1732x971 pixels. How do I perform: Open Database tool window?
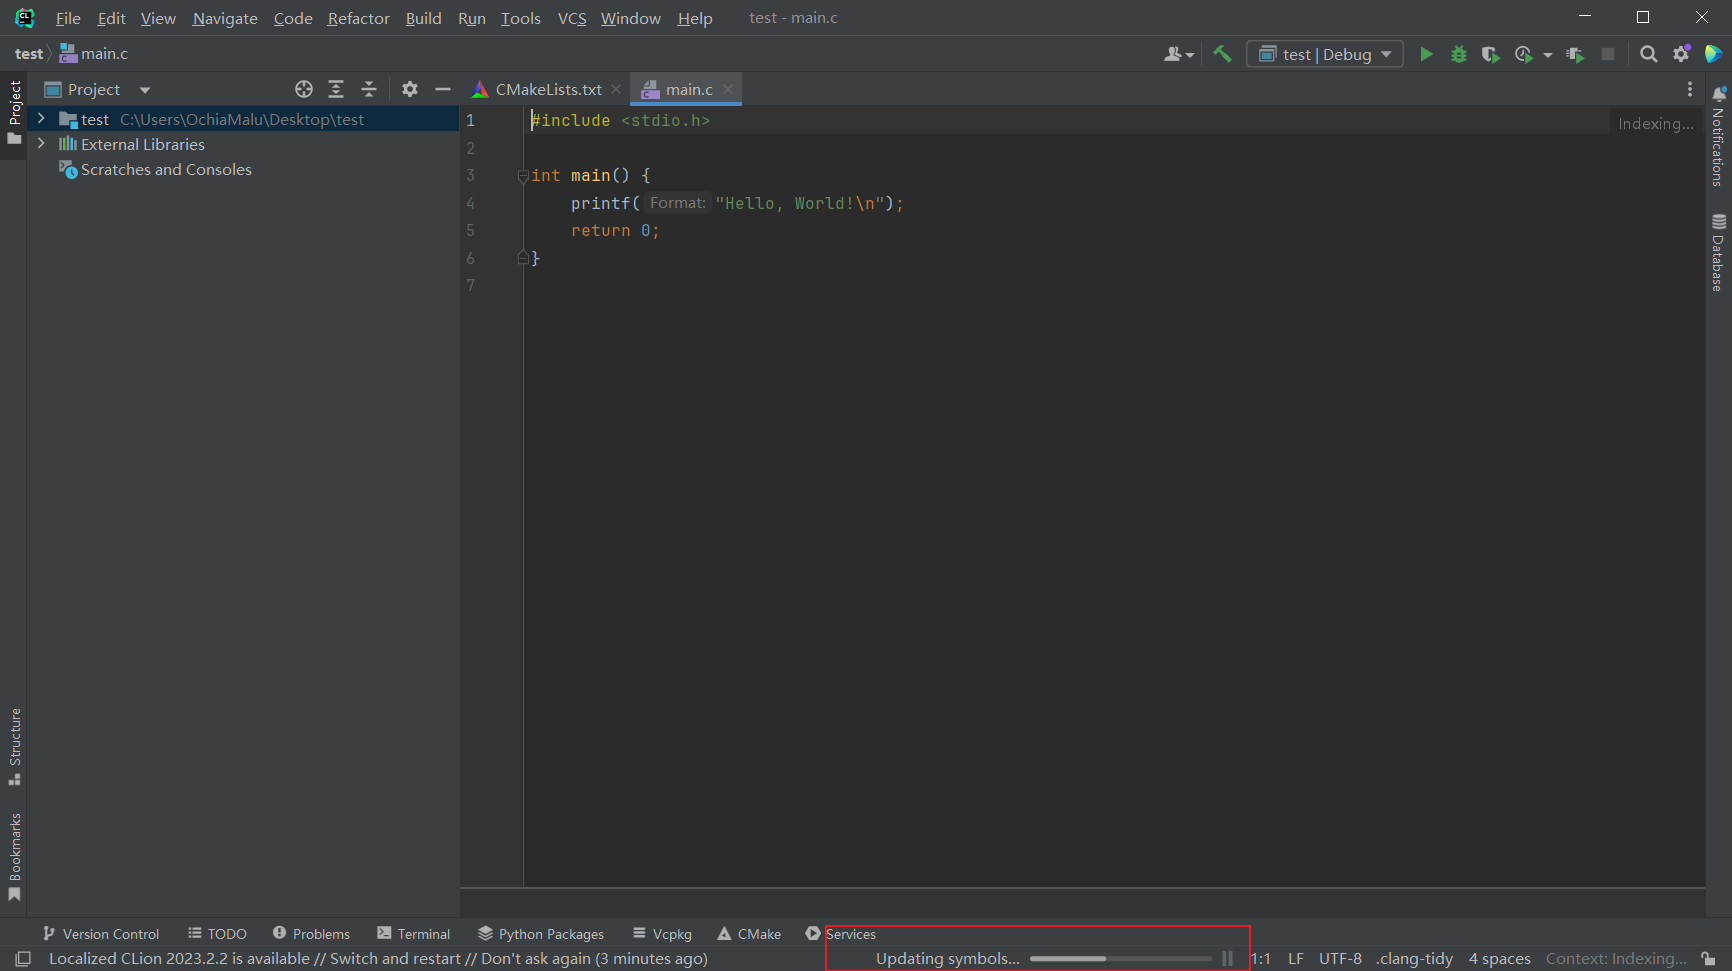coord(1718,252)
